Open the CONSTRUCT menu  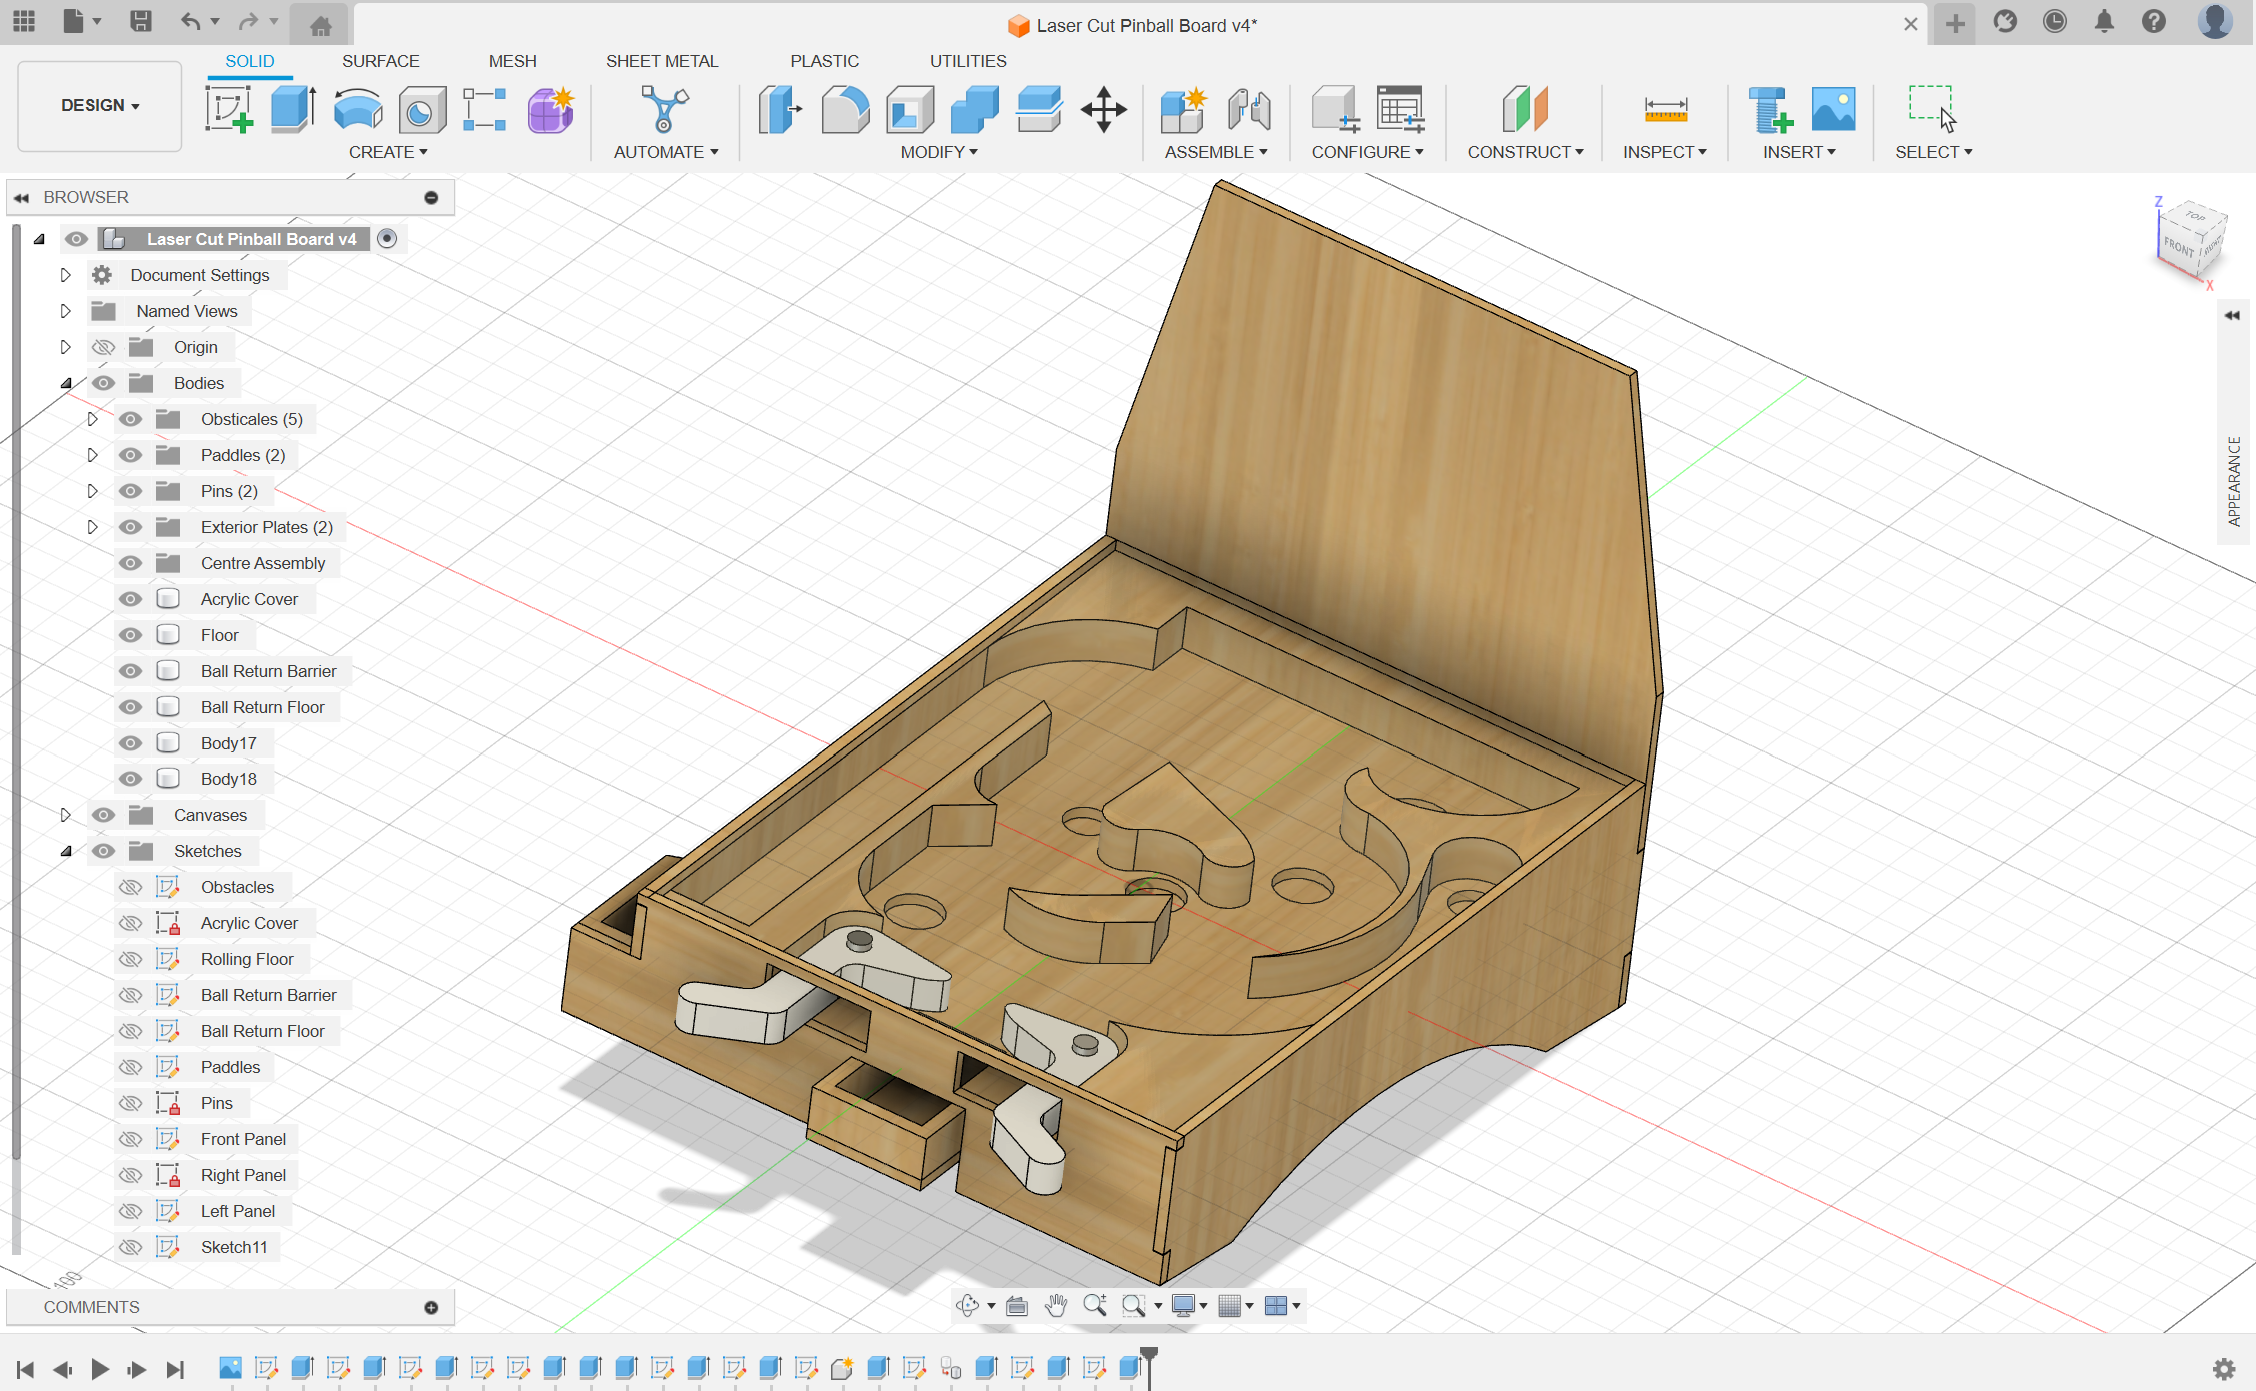(x=1524, y=152)
